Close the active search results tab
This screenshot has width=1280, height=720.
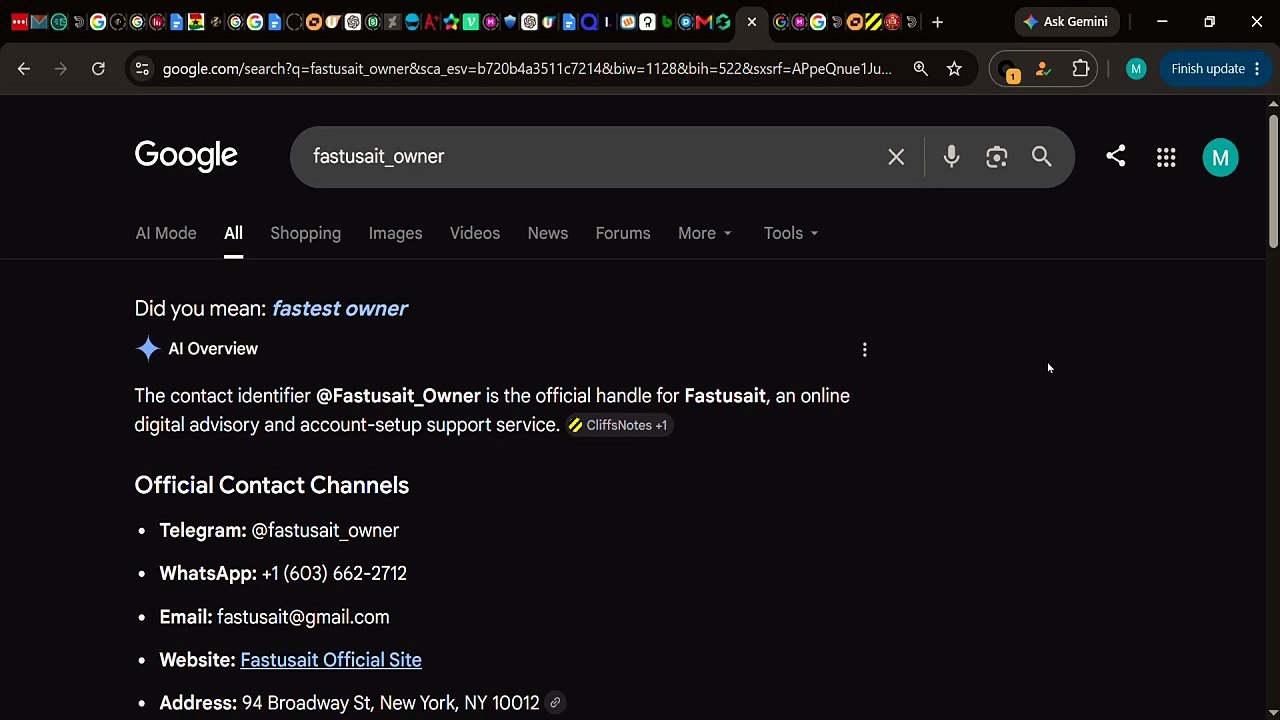[x=752, y=22]
